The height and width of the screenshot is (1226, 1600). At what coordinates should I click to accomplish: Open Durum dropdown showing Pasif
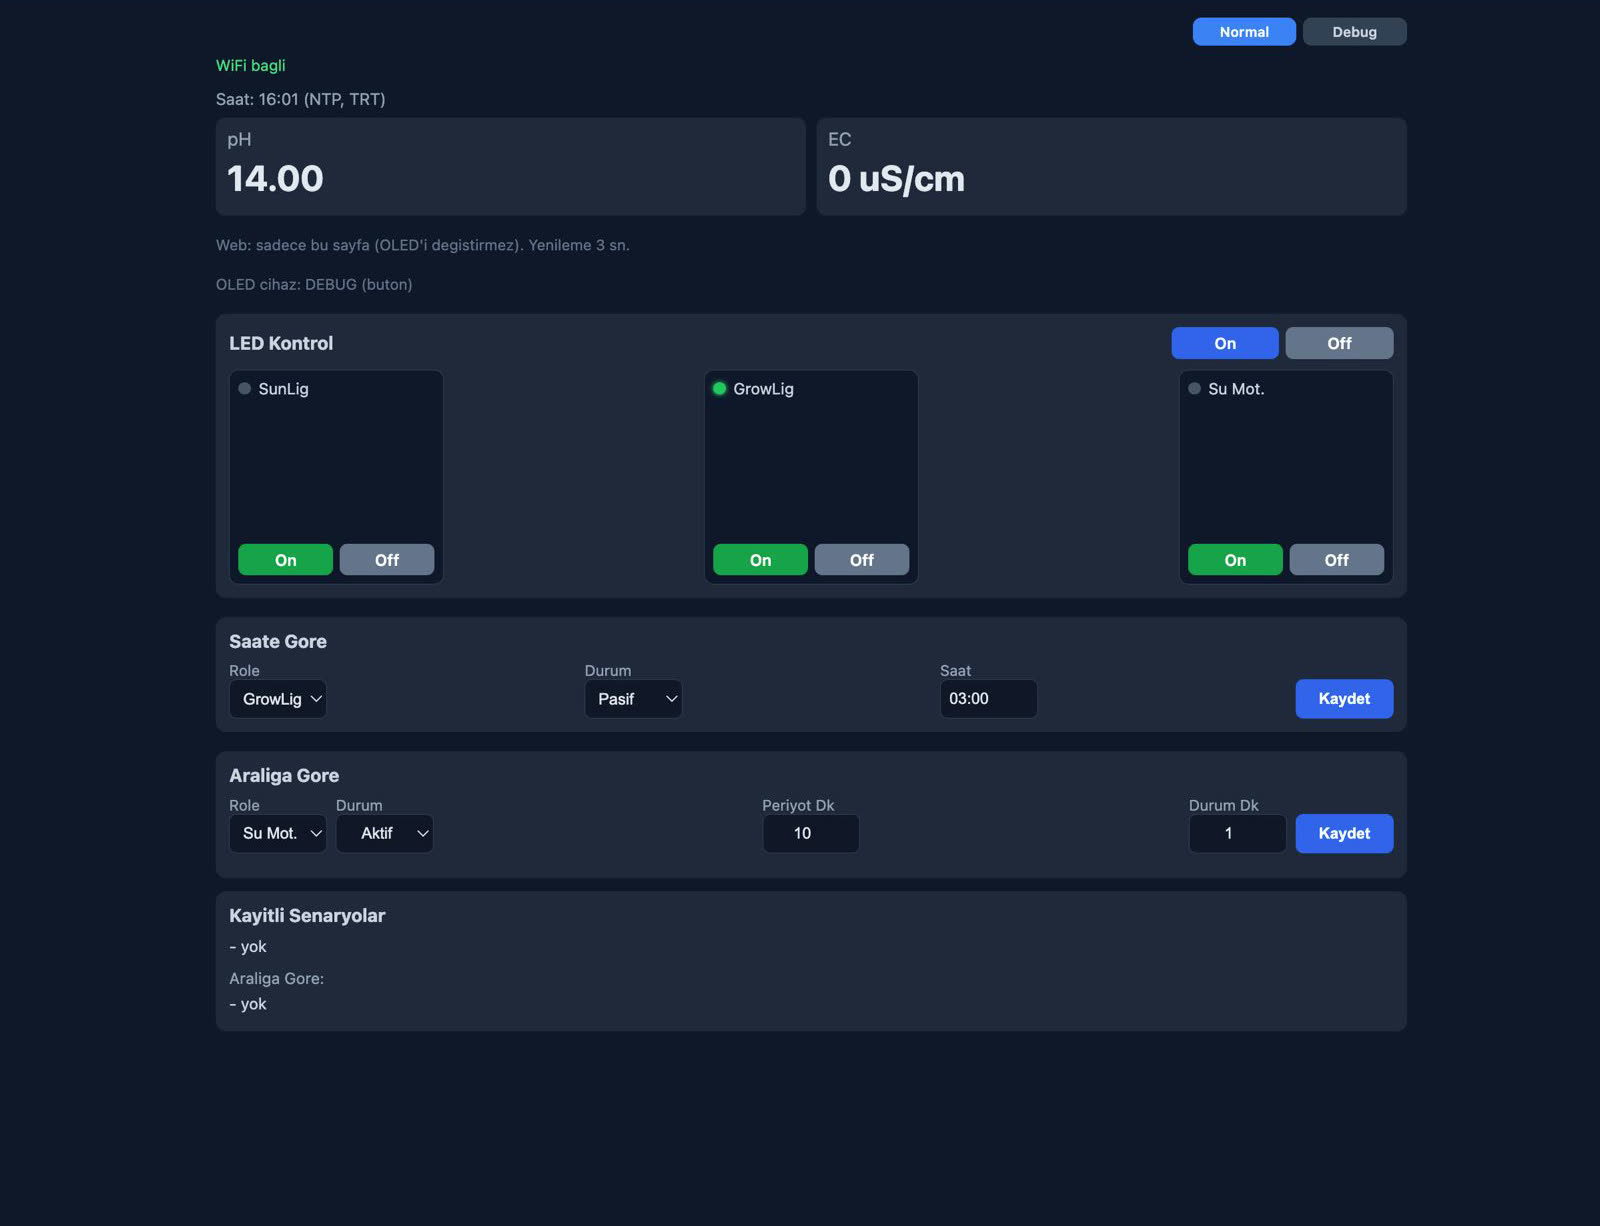[633, 699]
